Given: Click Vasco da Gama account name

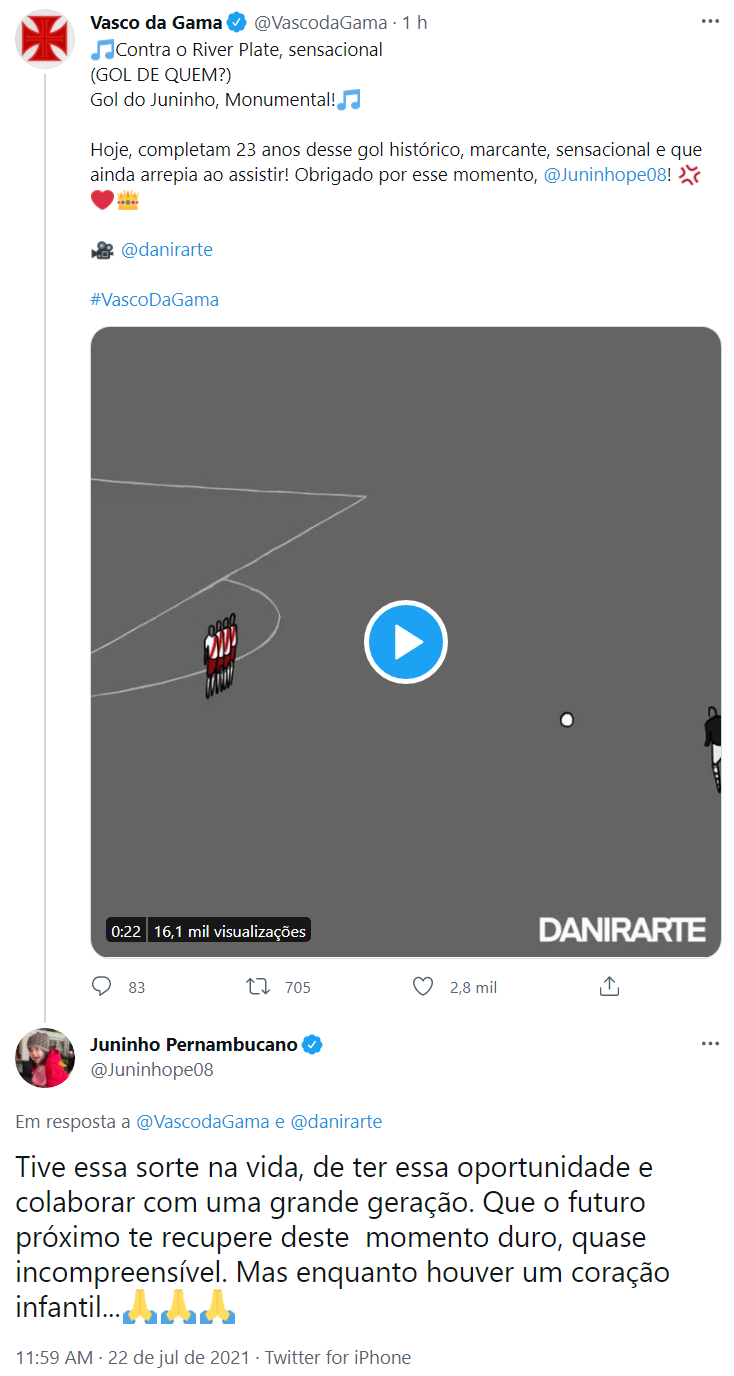Looking at the screenshot, I should 156,22.
